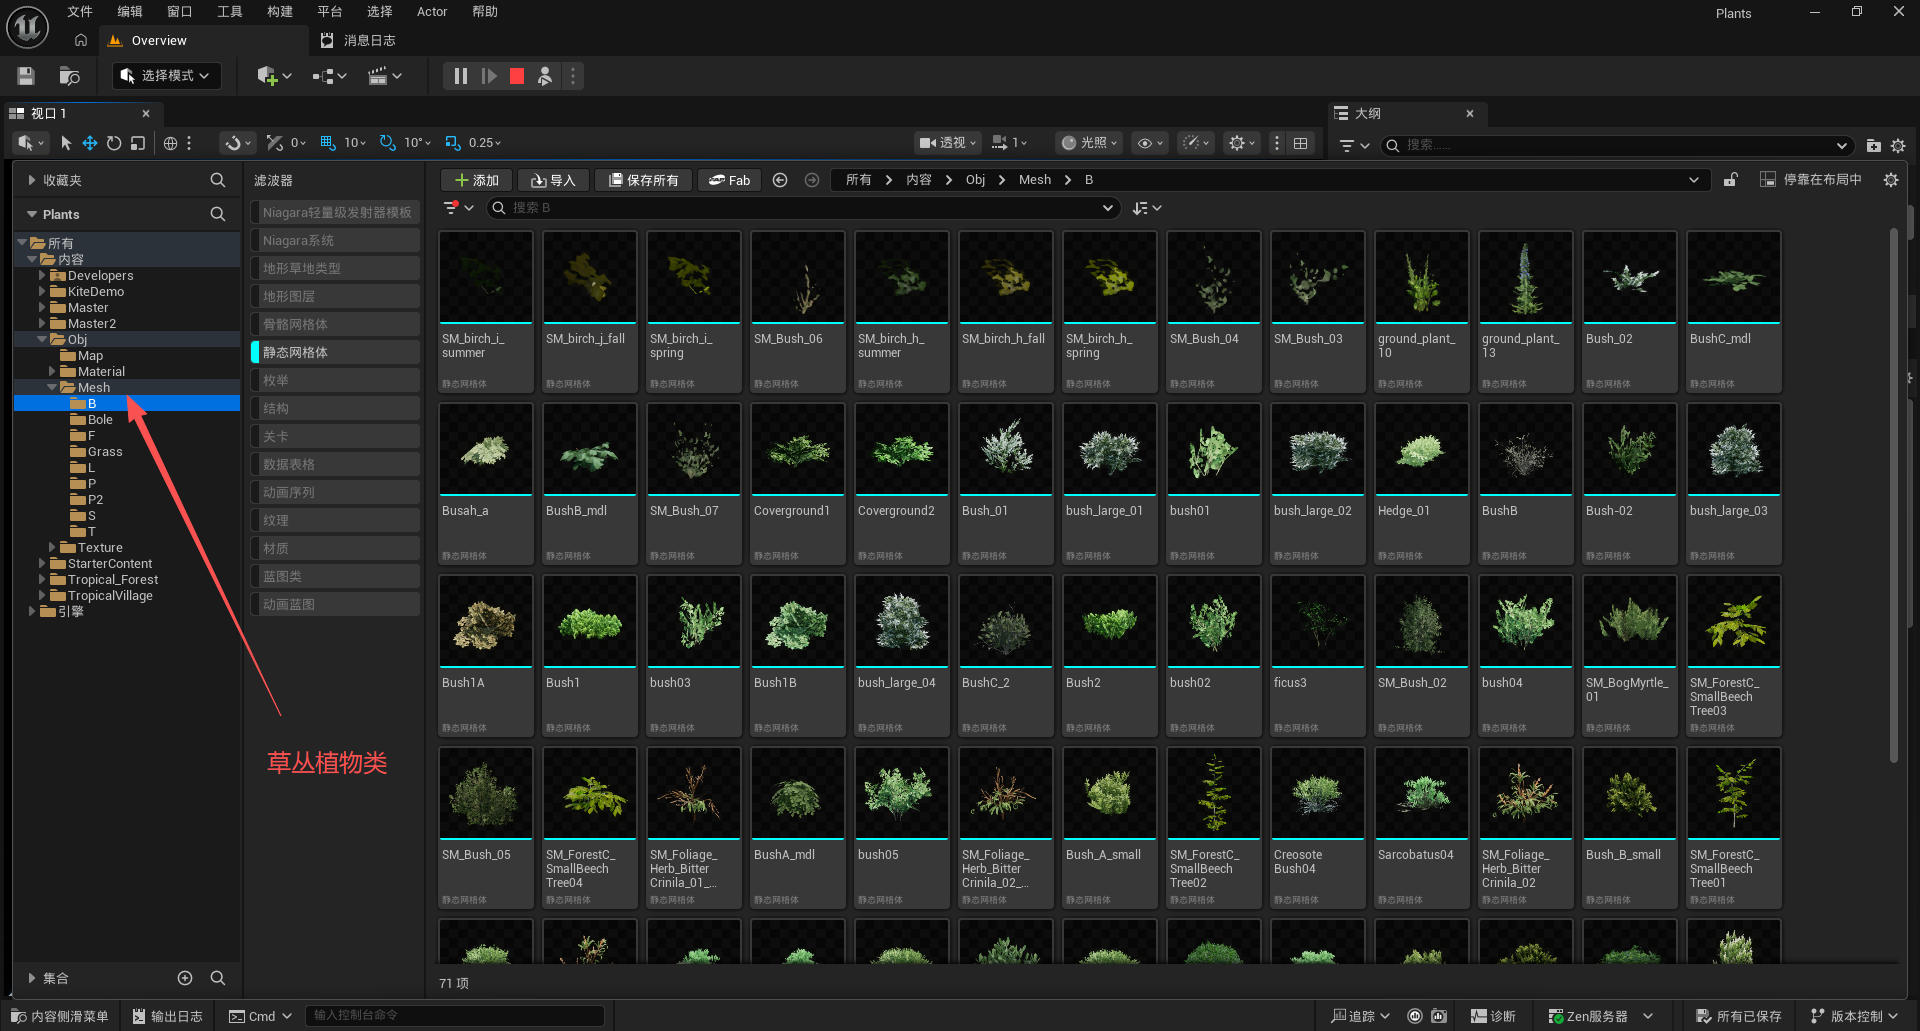Click the 添加 button in content browser
1920x1031 pixels.
pyautogui.click(x=477, y=180)
